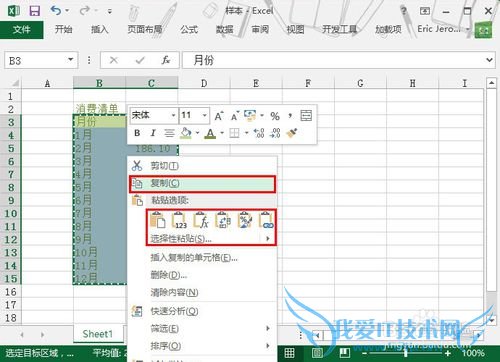Click the fill color bucket icon

coord(186,133)
